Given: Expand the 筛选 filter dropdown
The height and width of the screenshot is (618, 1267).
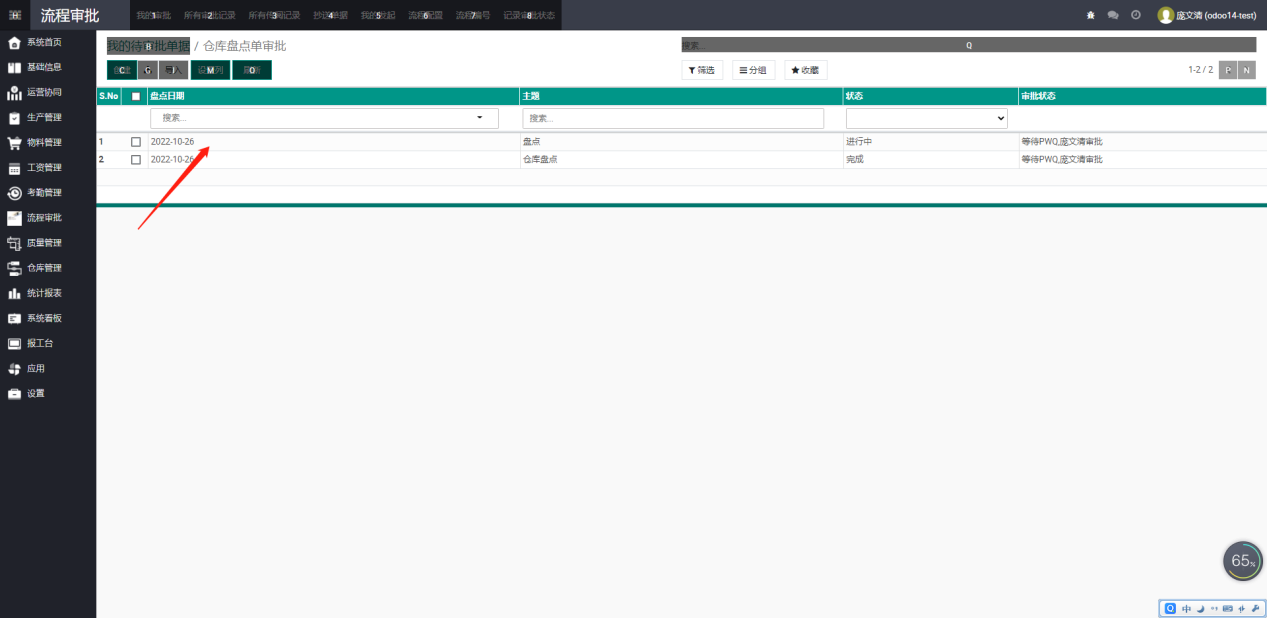Looking at the screenshot, I should [x=702, y=70].
